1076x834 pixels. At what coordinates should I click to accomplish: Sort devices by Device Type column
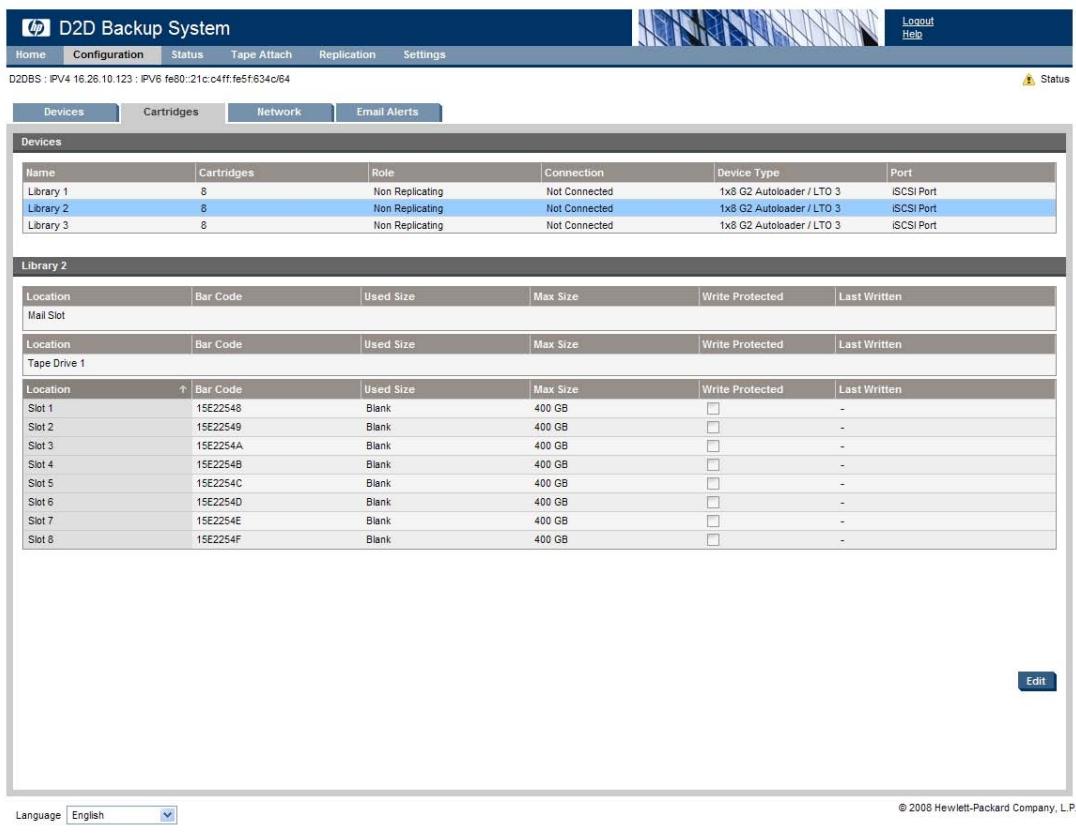click(800, 173)
